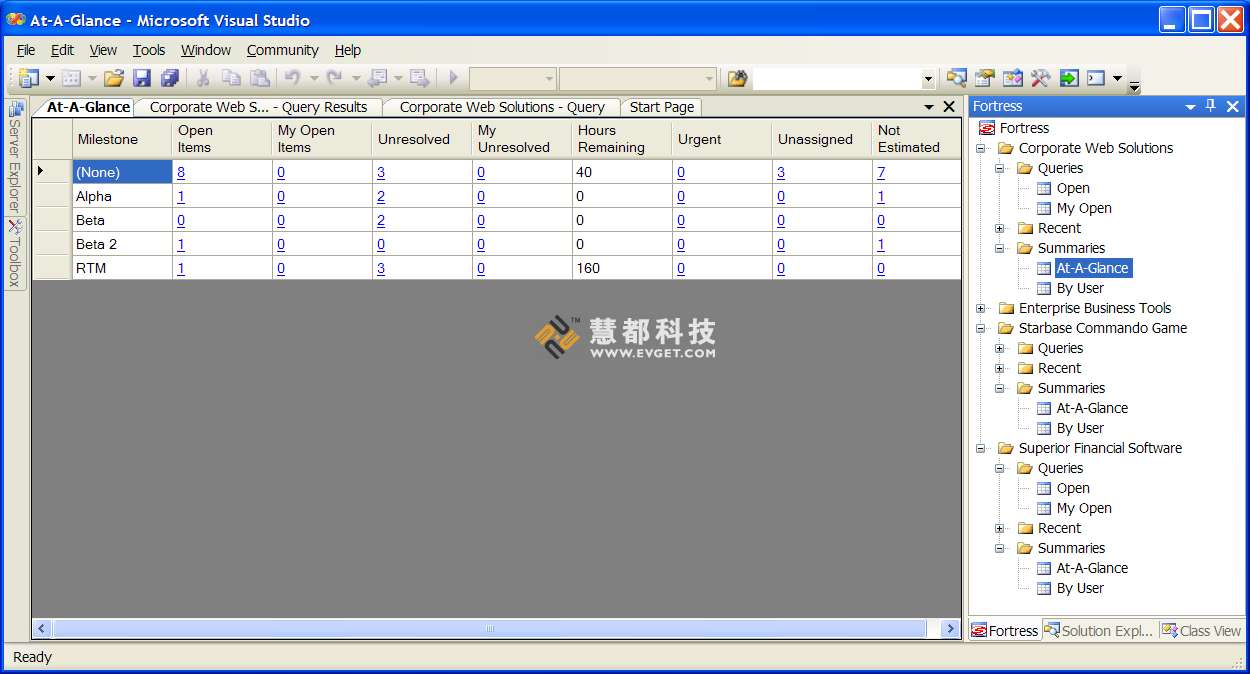1250x674 pixels.
Task: Pin or auto-hide the Fortress panel
Action: [1211, 106]
